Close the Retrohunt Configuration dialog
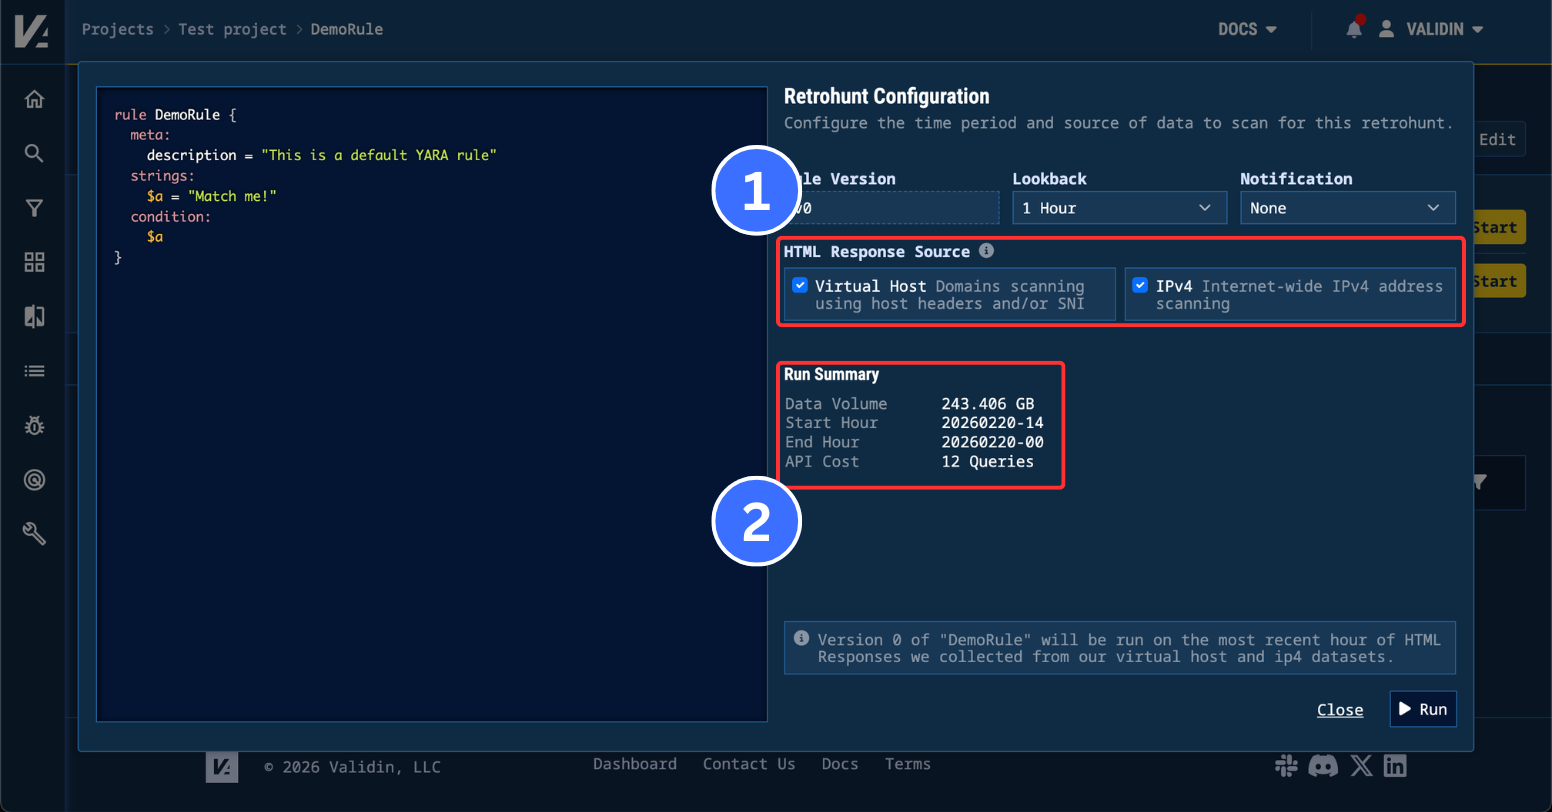The width and height of the screenshot is (1552, 812). click(1340, 709)
